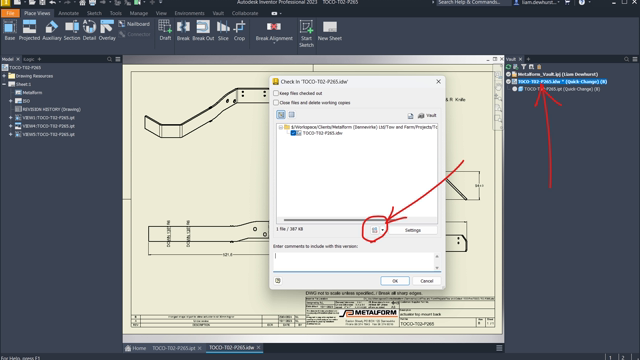Image resolution: width=640 pixels, height=360 pixels.
Task: Click the Vault button in the dialog
Action: pyautogui.click(x=427, y=116)
